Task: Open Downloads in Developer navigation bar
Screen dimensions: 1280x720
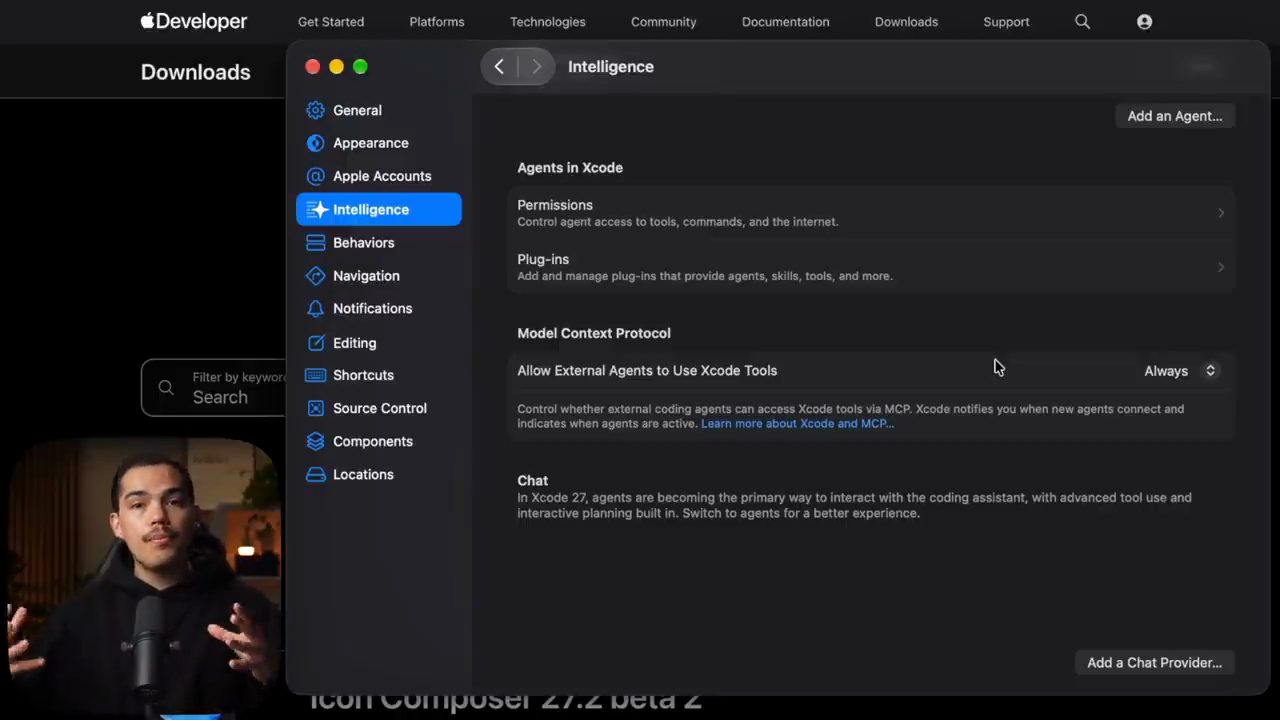Action: (x=906, y=22)
